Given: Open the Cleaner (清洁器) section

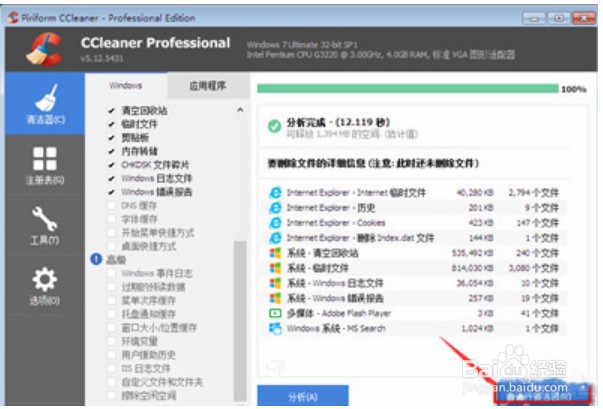Looking at the screenshot, I should tap(45, 104).
